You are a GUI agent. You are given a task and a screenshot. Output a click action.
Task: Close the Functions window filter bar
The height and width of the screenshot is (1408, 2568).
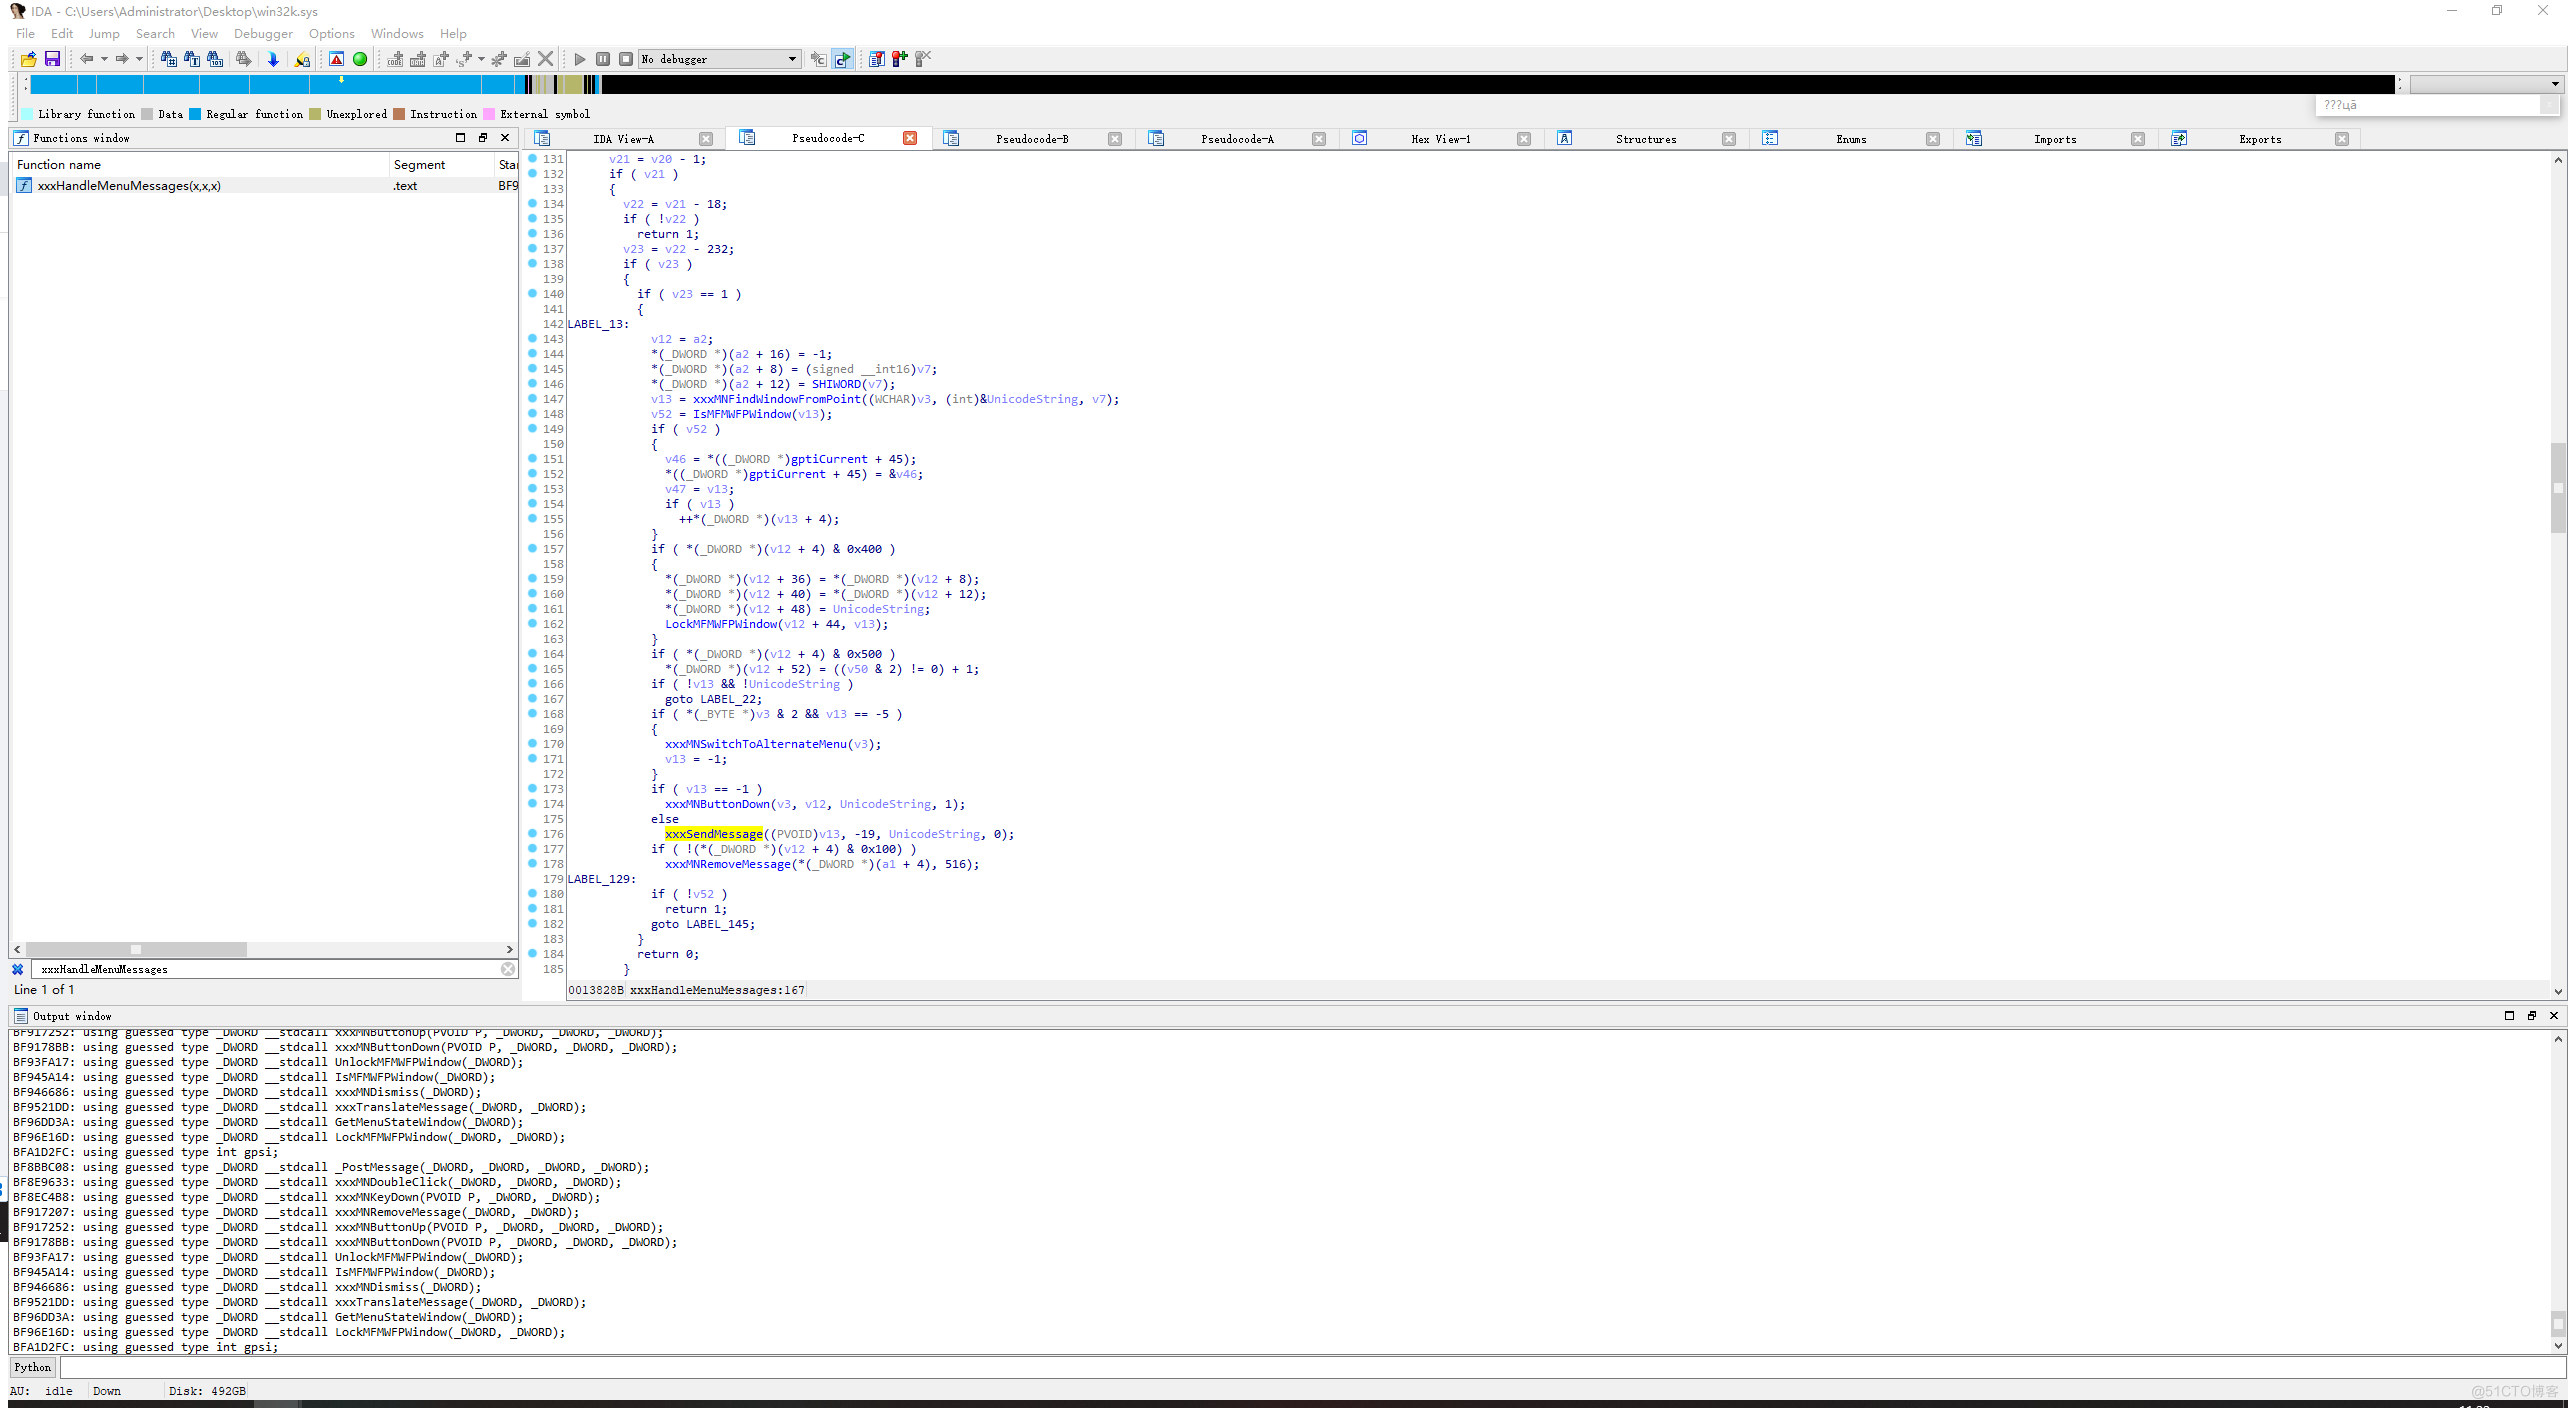click(17, 969)
